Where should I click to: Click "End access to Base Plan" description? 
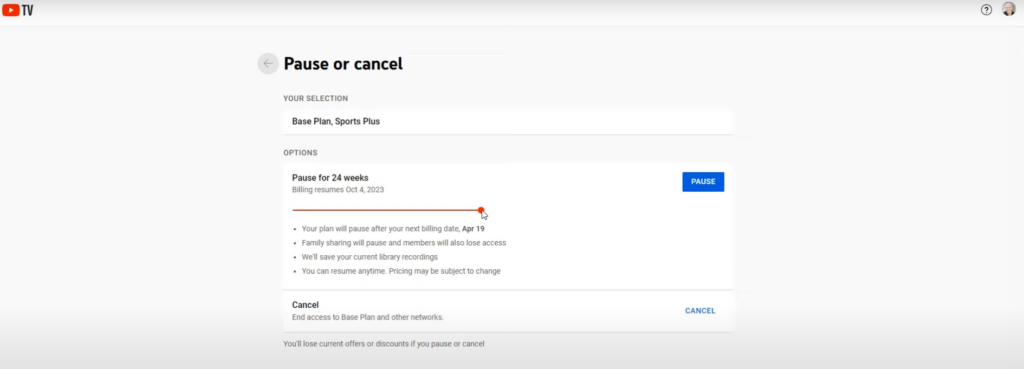368,317
